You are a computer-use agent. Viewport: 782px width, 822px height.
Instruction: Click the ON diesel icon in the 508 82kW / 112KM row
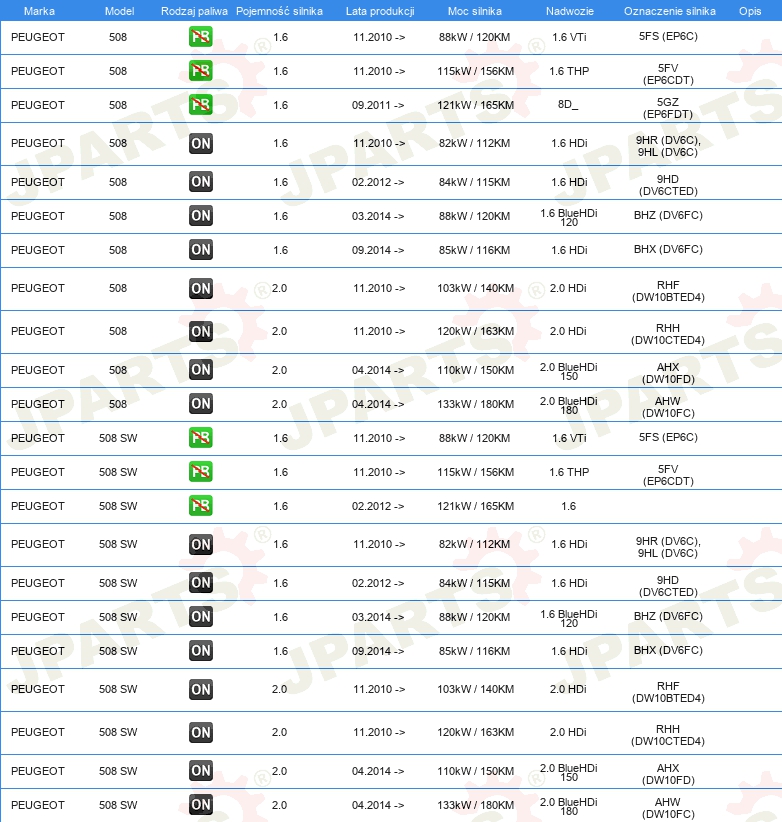[201, 143]
